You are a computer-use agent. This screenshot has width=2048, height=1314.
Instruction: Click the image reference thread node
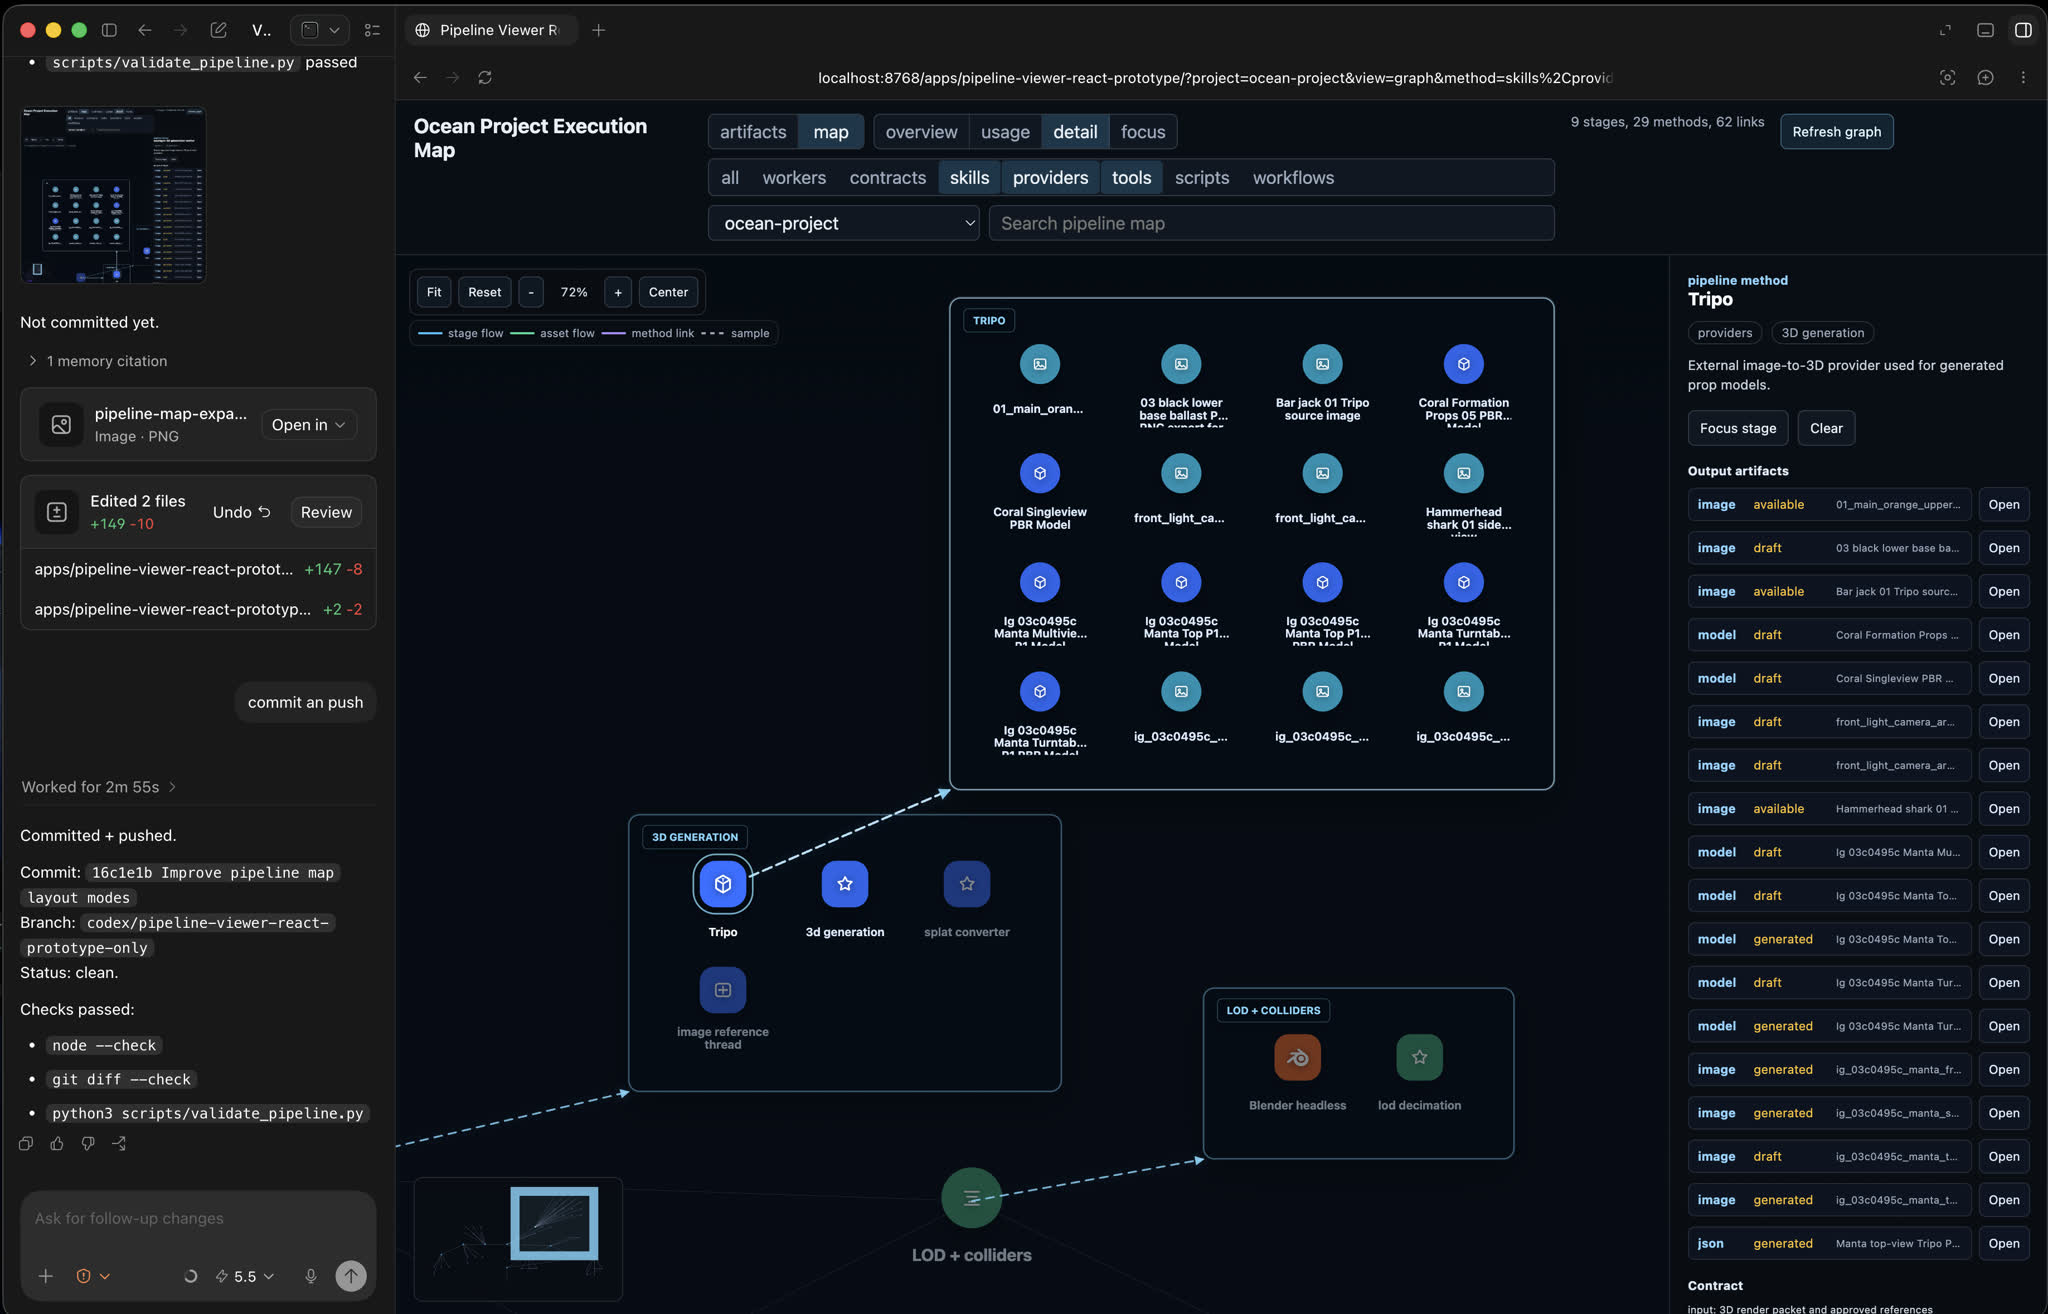[722, 990]
